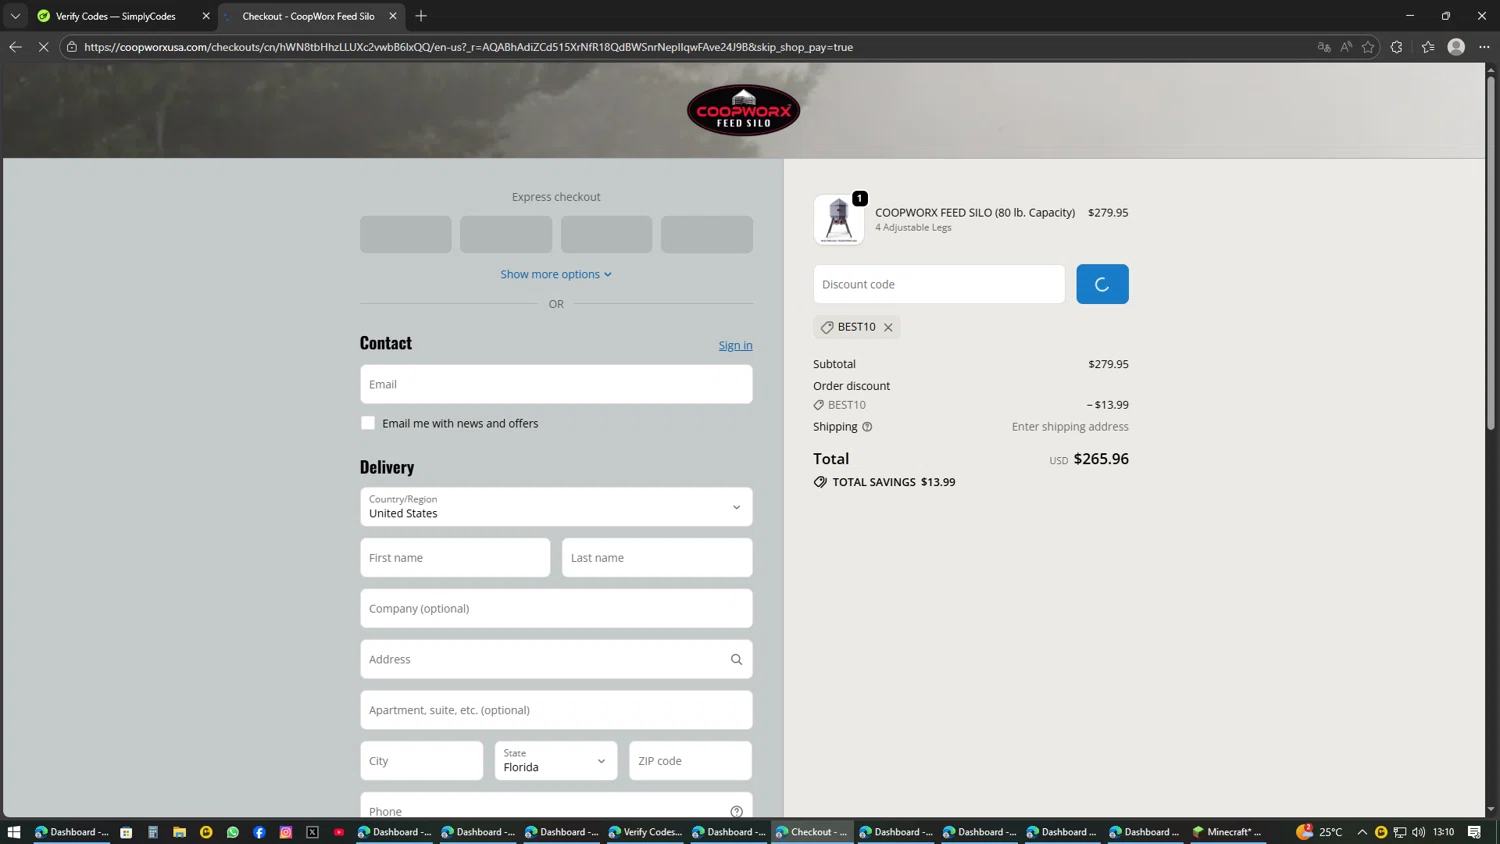Click the third express checkout button
The image size is (1500, 844).
[606, 234]
